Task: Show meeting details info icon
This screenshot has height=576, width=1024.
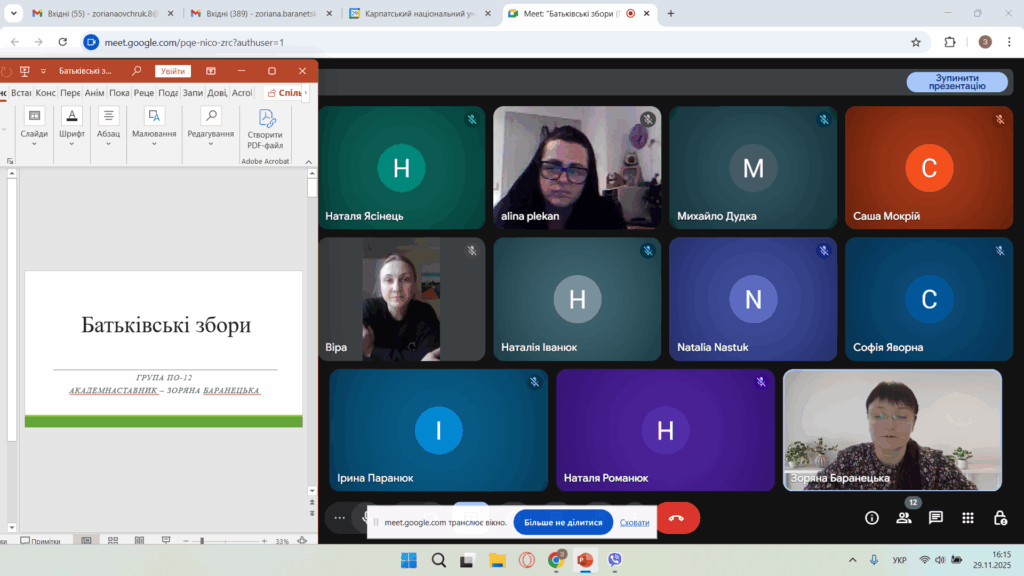Action: pyautogui.click(x=872, y=518)
